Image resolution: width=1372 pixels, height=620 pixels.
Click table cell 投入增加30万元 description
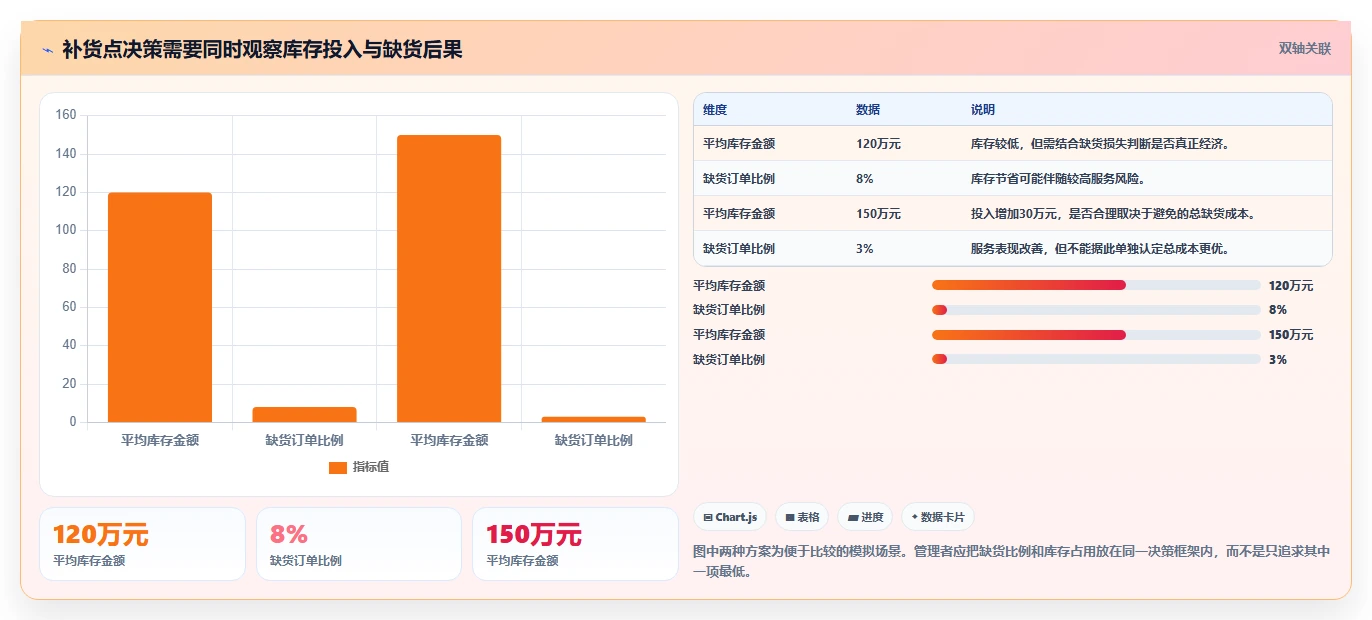pos(1113,214)
